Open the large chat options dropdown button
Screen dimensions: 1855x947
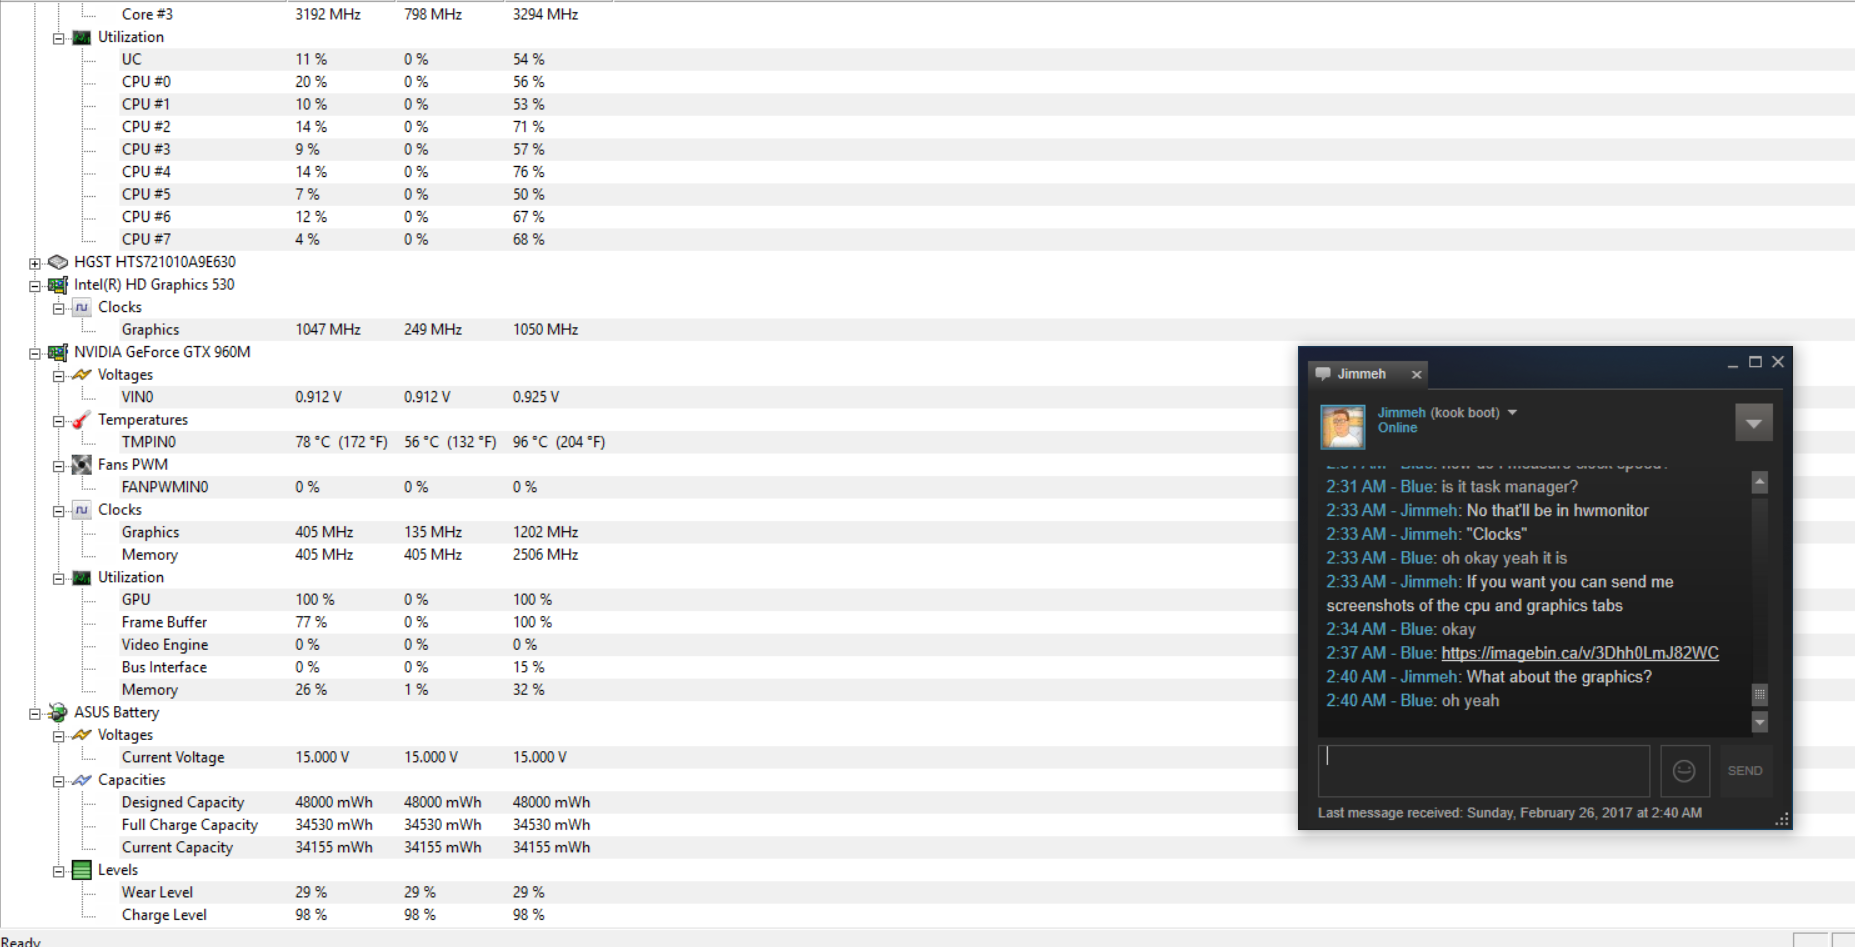click(x=1754, y=423)
